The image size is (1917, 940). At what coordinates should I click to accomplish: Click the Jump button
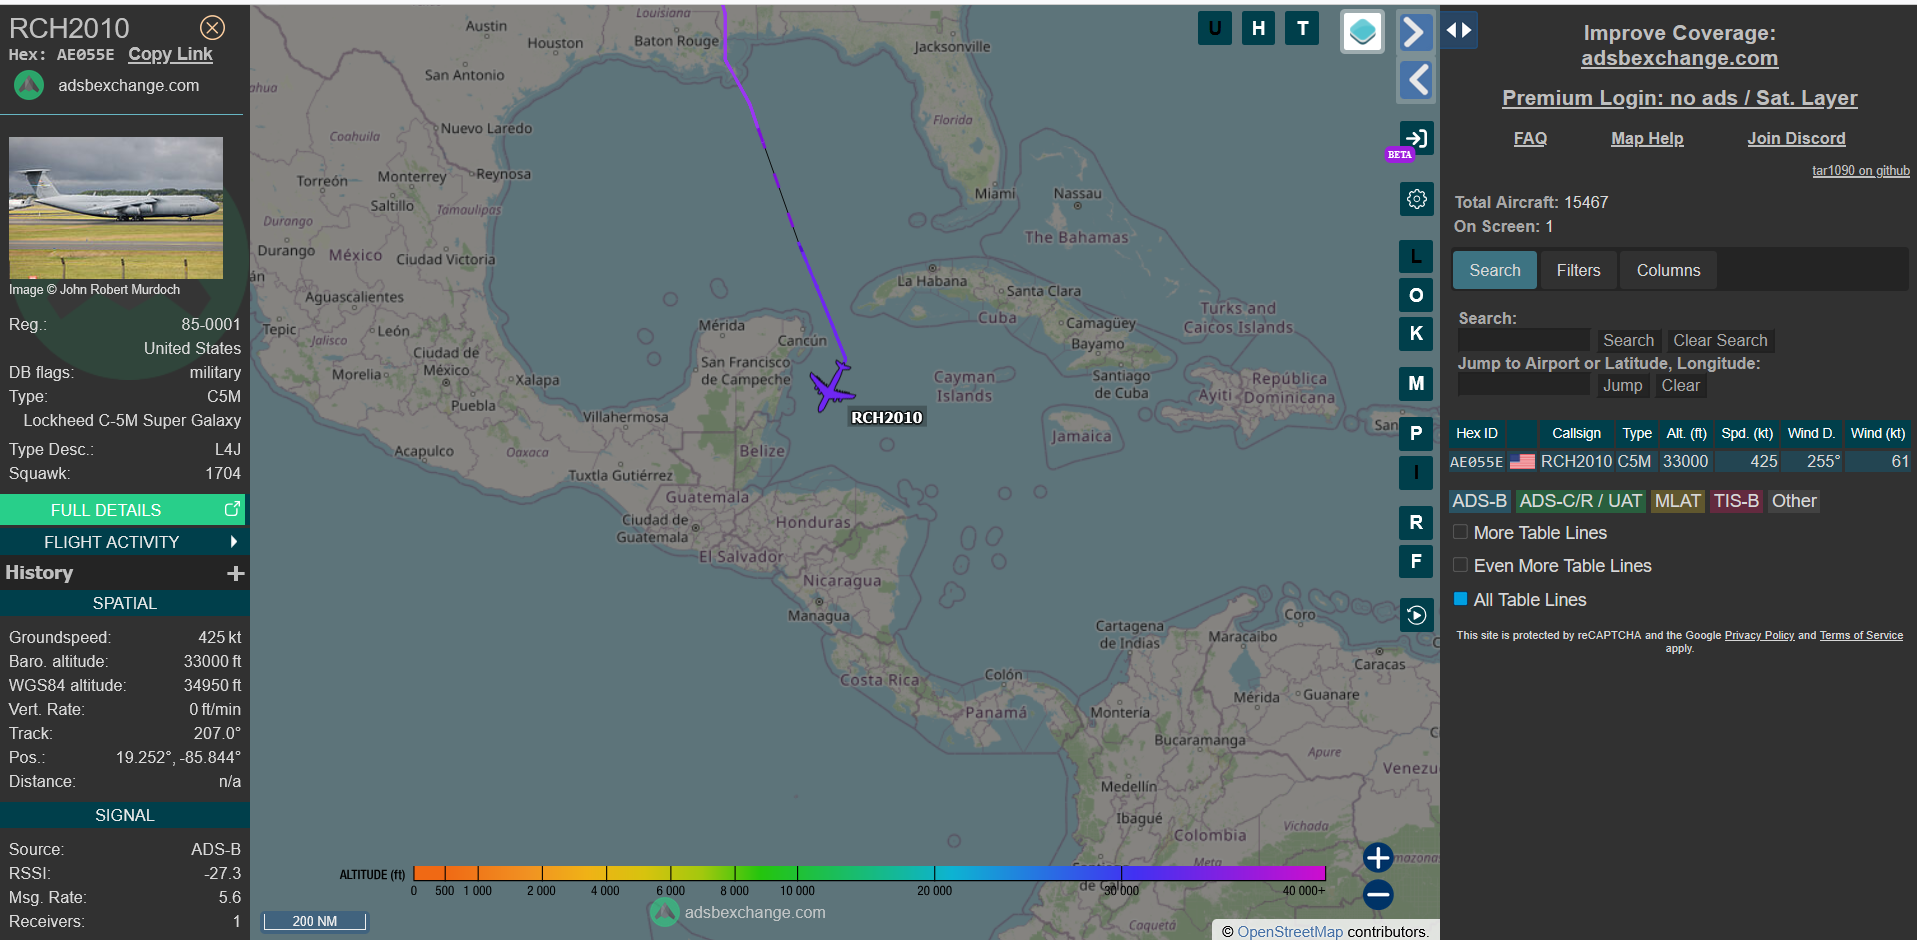pyautogui.click(x=1622, y=385)
